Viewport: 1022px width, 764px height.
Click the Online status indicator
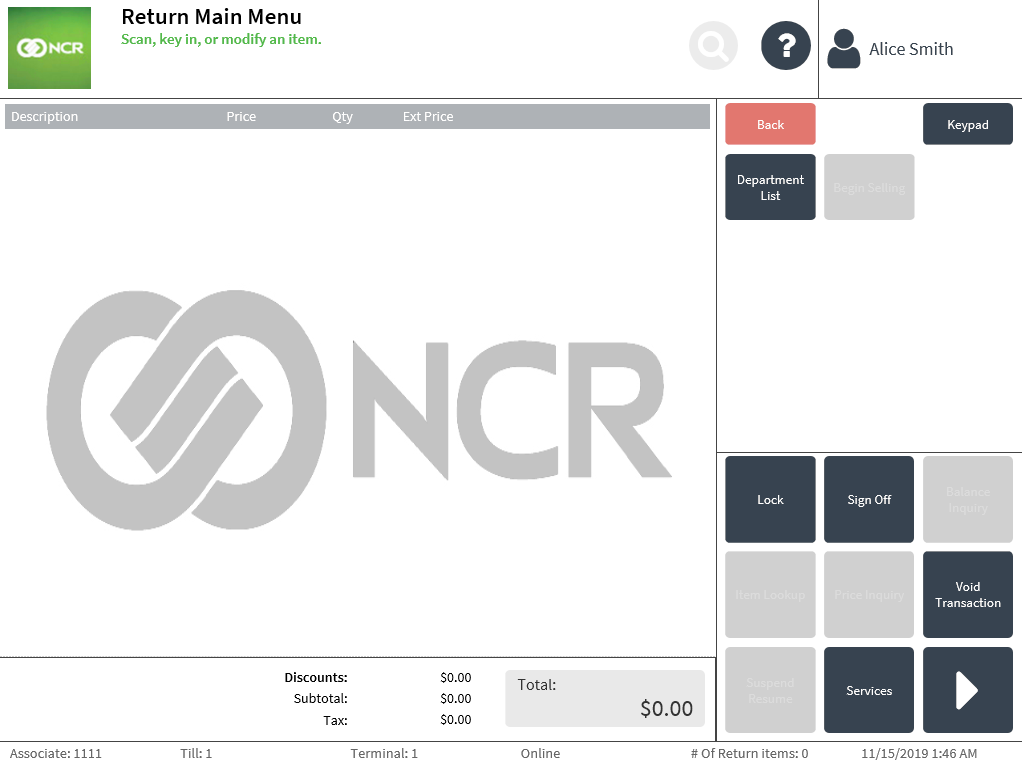(540, 753)
